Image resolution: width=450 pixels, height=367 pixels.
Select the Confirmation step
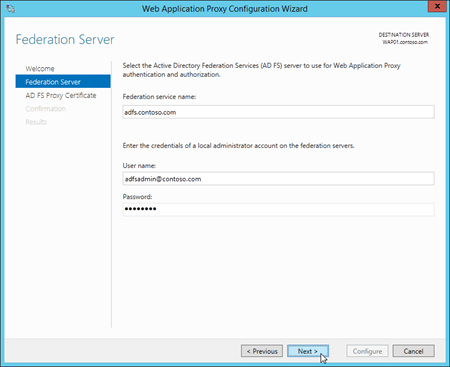[x=45, y=109]
